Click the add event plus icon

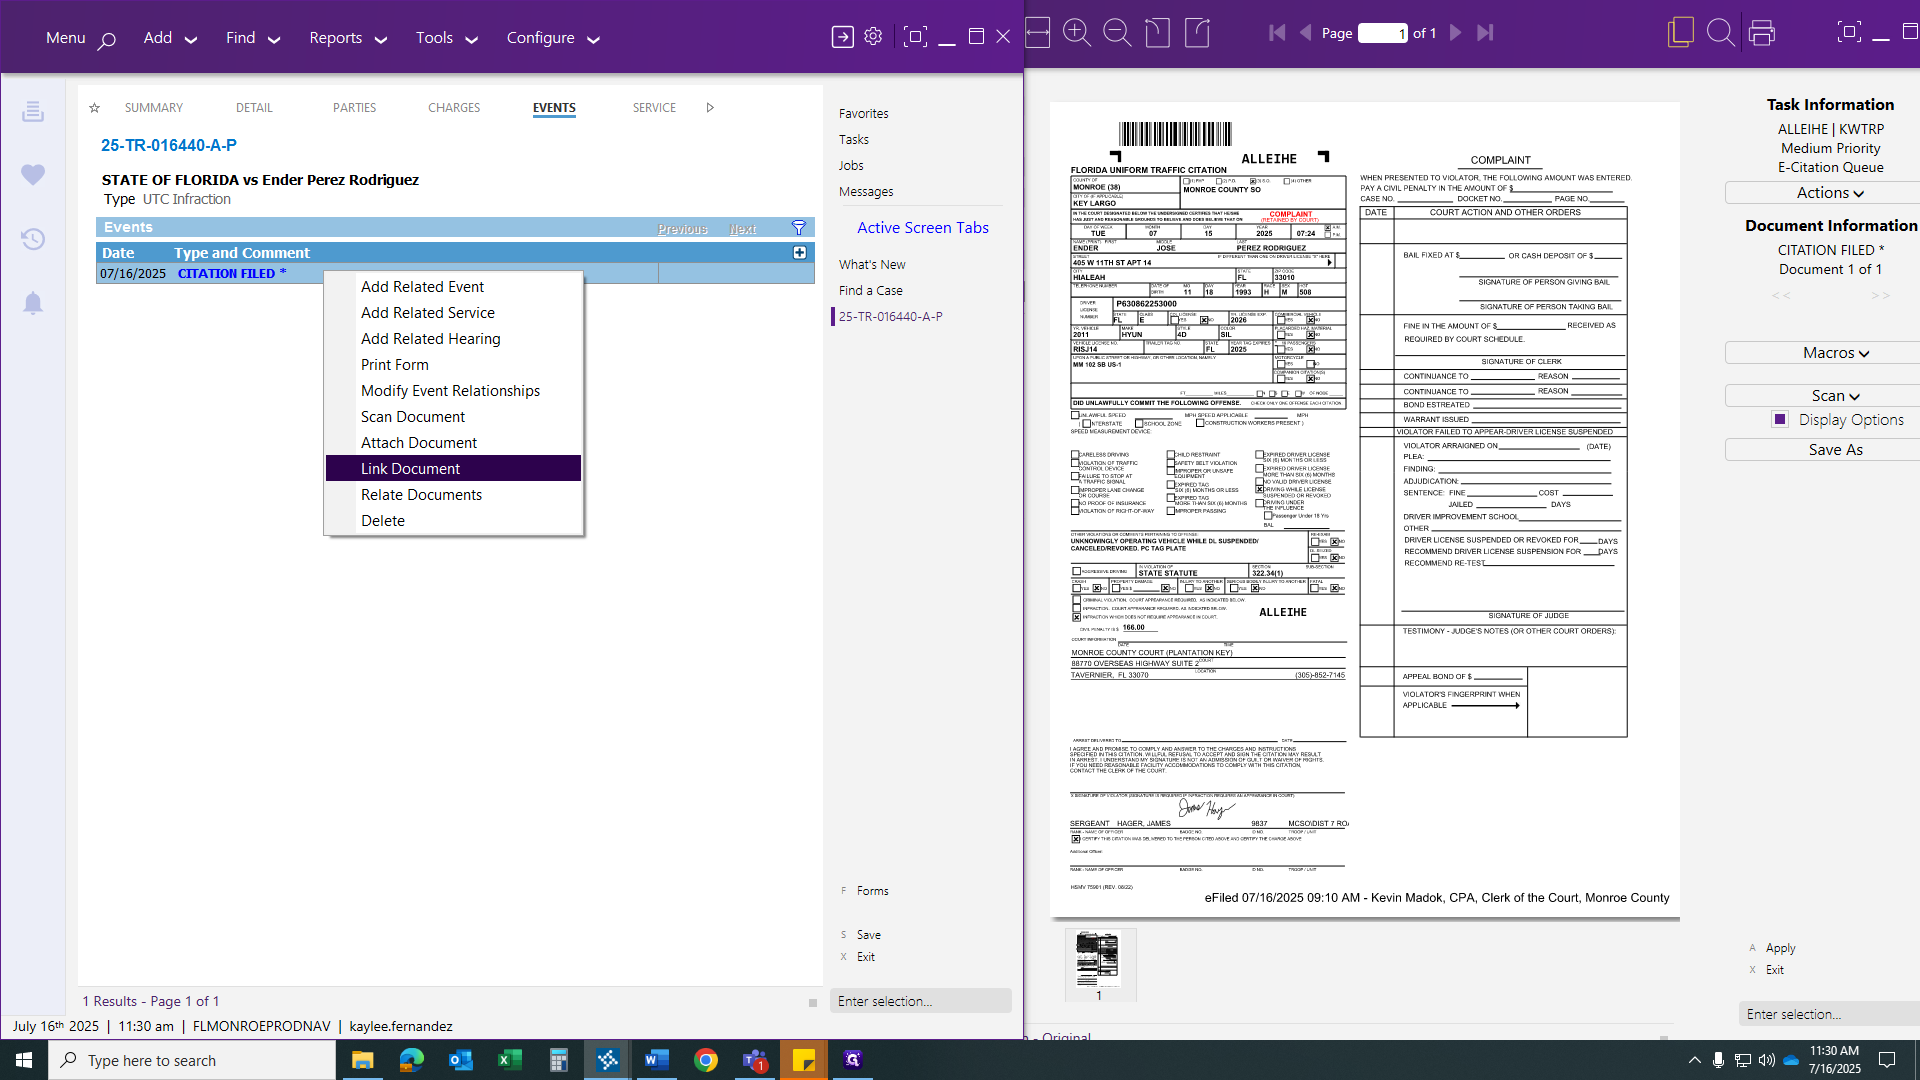pos(799,253)
